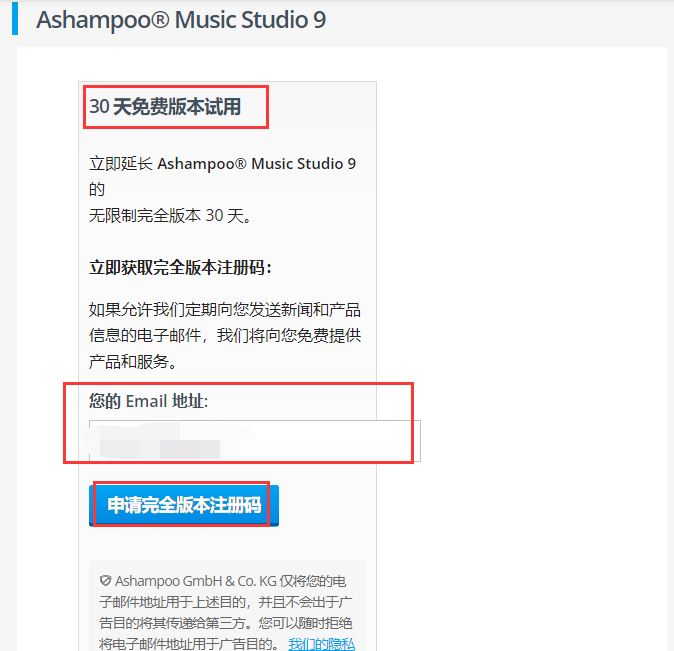Click the bold 立即获取完全版本注册码 heading

[x=181, y=267]
